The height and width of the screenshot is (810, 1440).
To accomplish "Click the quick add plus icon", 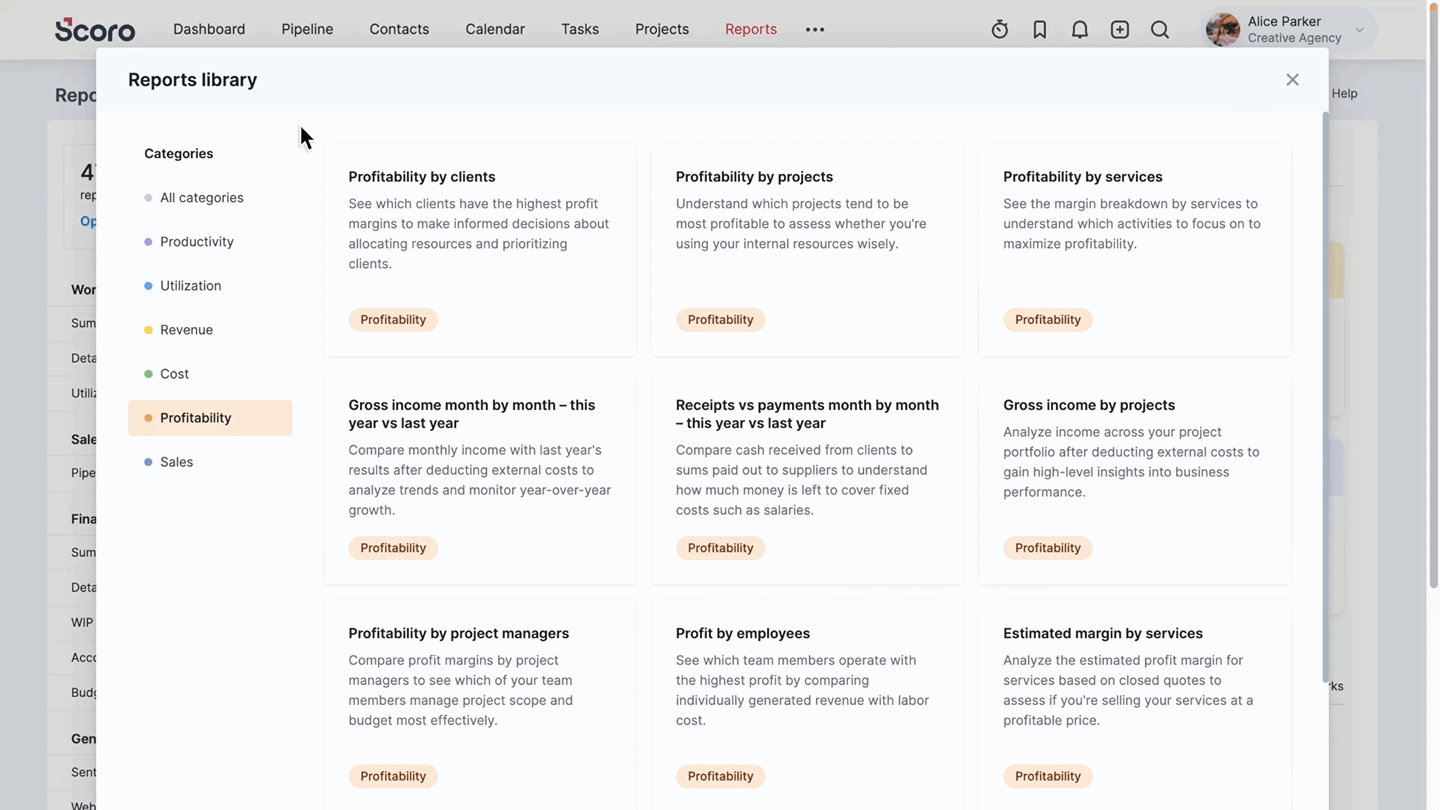I will coord(1120,30).
